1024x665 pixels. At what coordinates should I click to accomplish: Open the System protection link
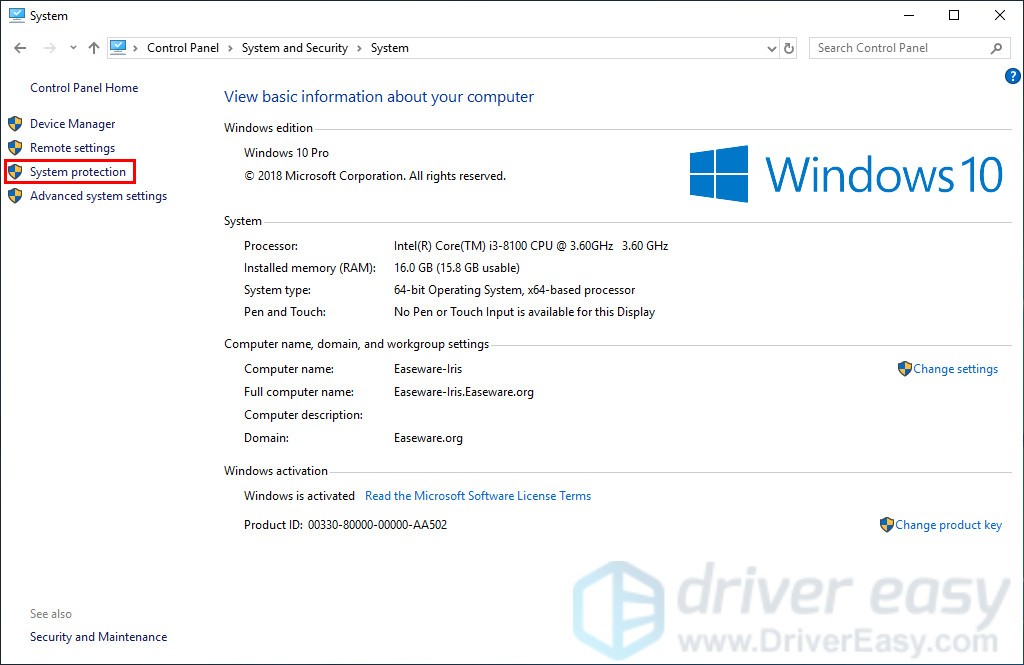(x=78, y=172)
